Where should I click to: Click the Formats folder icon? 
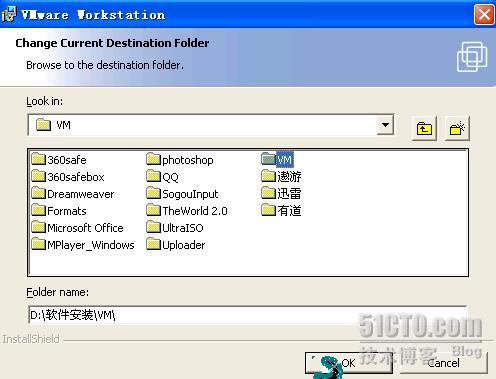tap(38, 210)
